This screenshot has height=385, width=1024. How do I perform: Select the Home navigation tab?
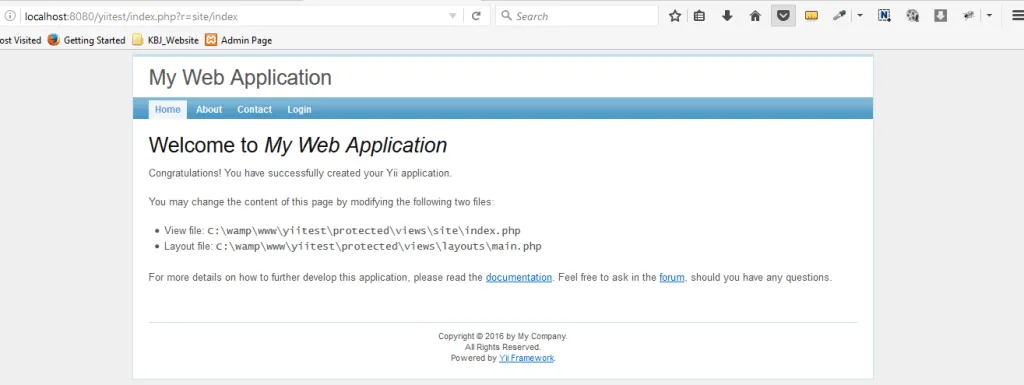pos(168,109)
